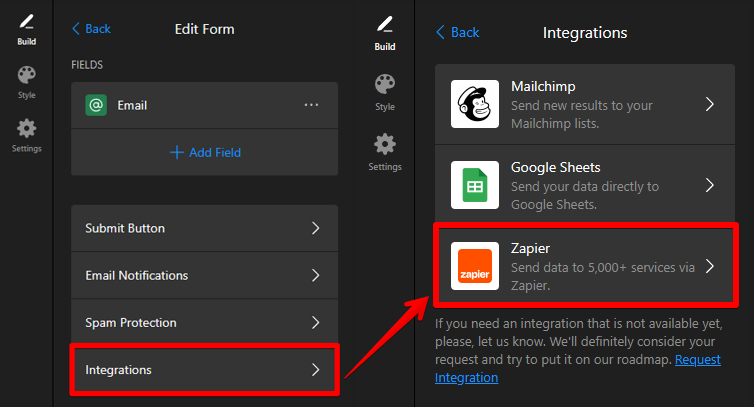Add a new field to the form
Viewport: 754px width, 407px height.
[205, 153]
